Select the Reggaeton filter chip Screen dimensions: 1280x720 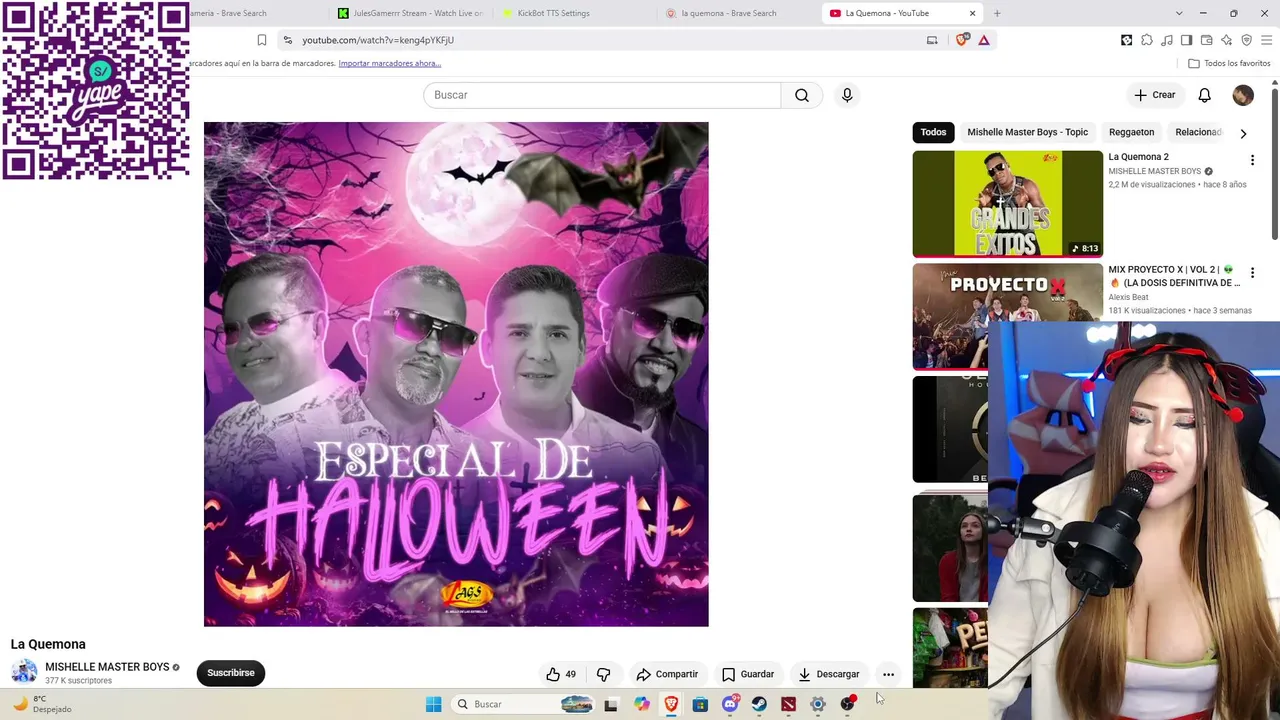coord(1131,132)
